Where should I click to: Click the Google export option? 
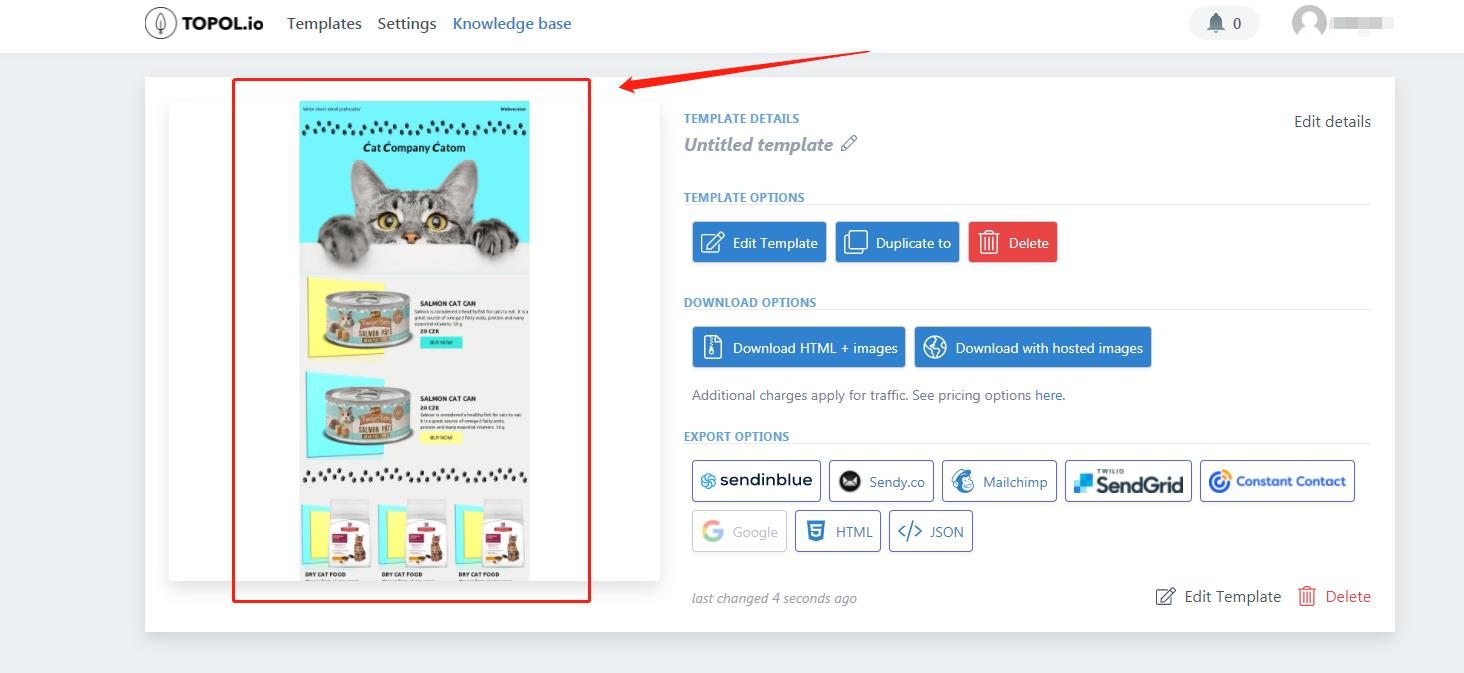point(739,531)
